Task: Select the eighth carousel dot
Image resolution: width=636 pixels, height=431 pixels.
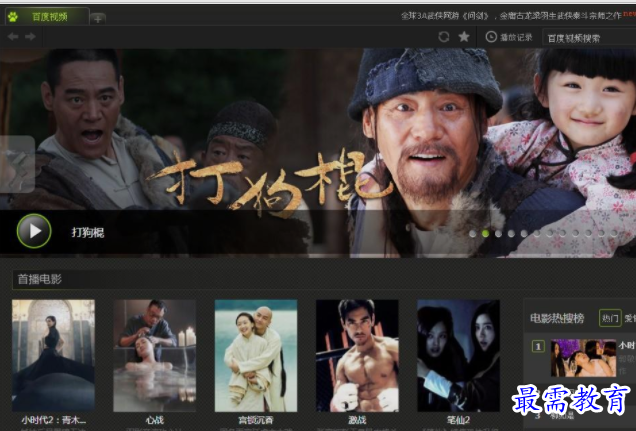Action: click(563, 234)
